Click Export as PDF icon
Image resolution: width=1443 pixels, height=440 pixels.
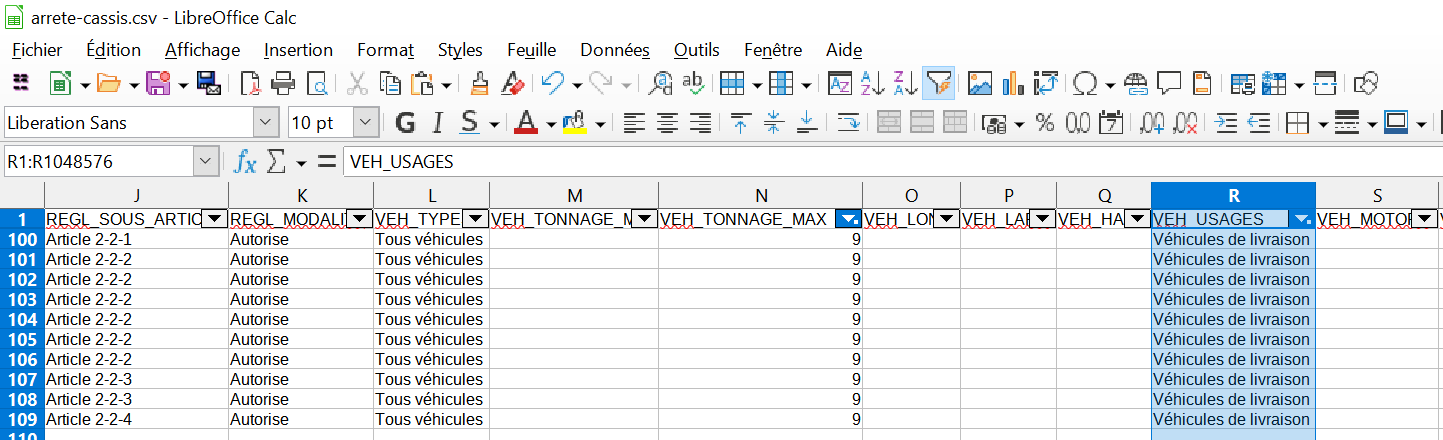251,83
